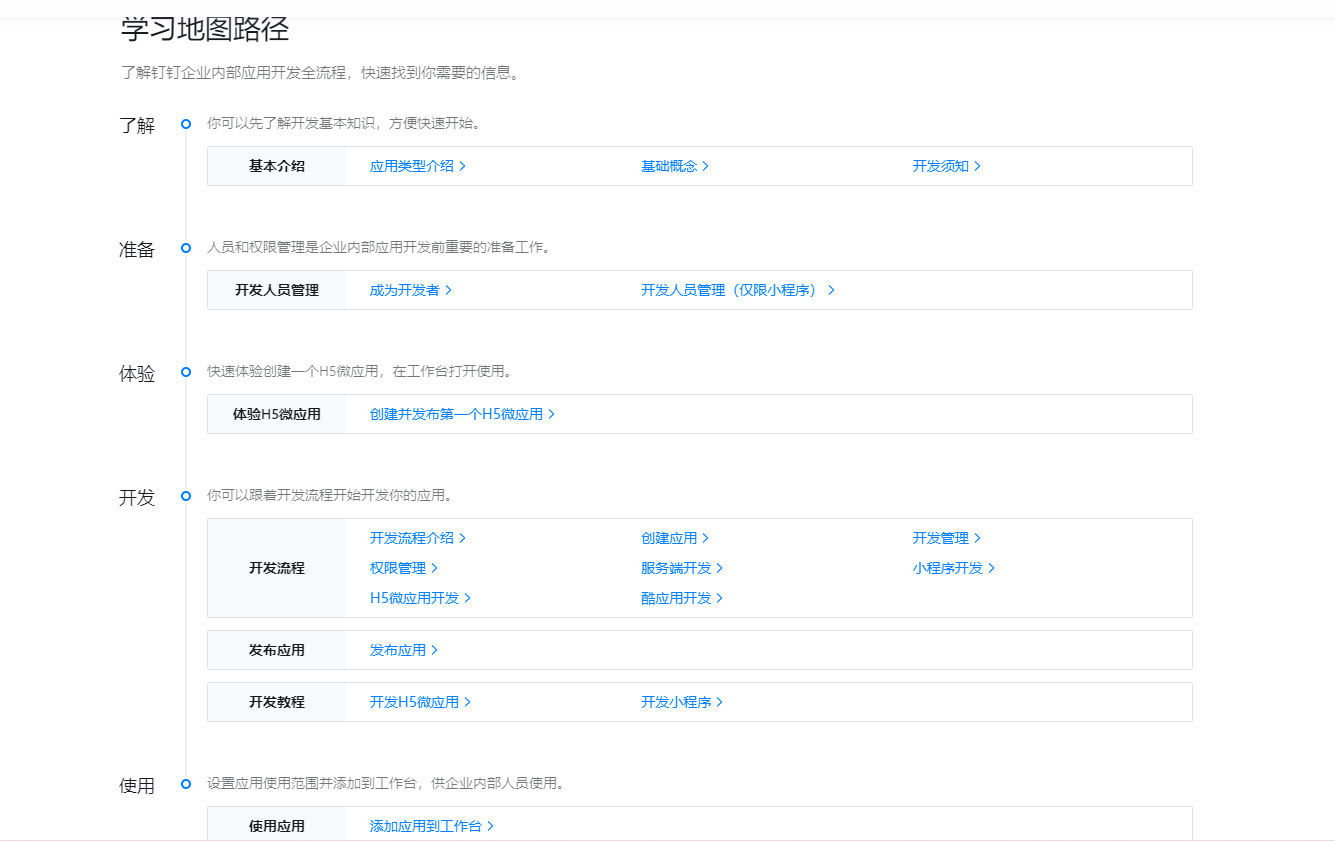Visit the 开发流程介绍 link
1335x841 pixels.
(418, 538)
